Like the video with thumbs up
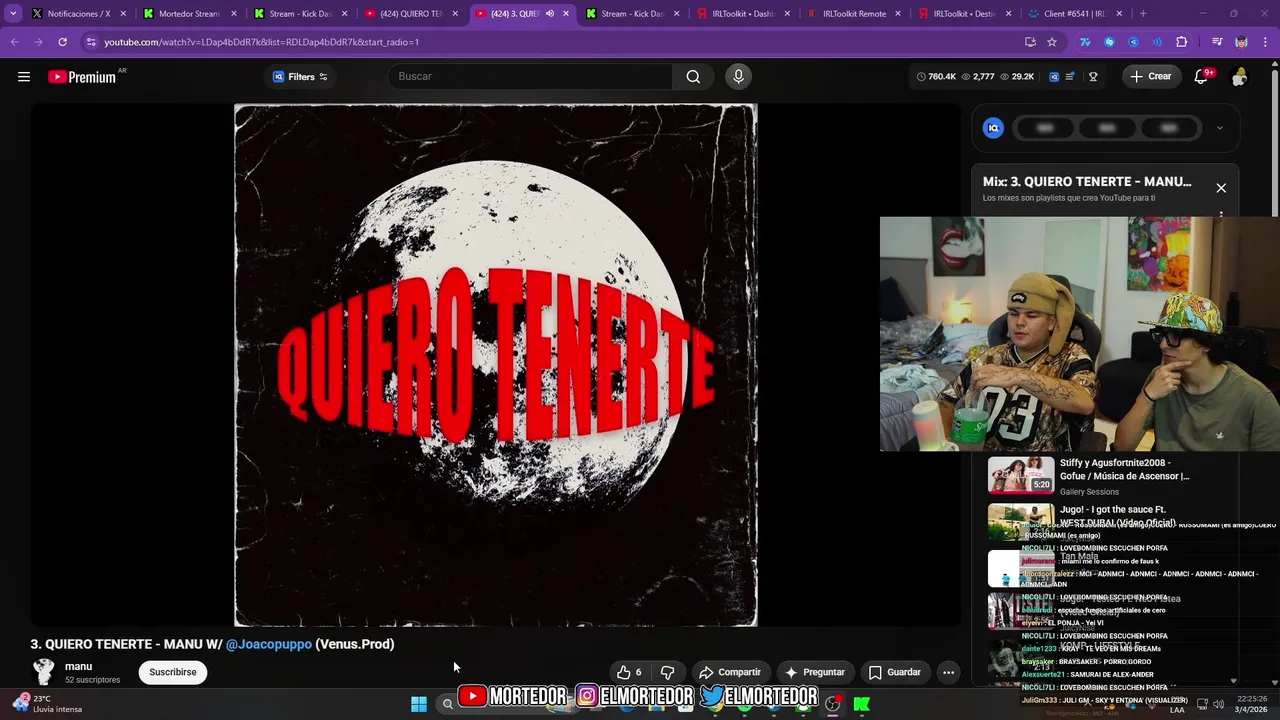Viewport: 1280px width, 720px height. click(629, 672)
